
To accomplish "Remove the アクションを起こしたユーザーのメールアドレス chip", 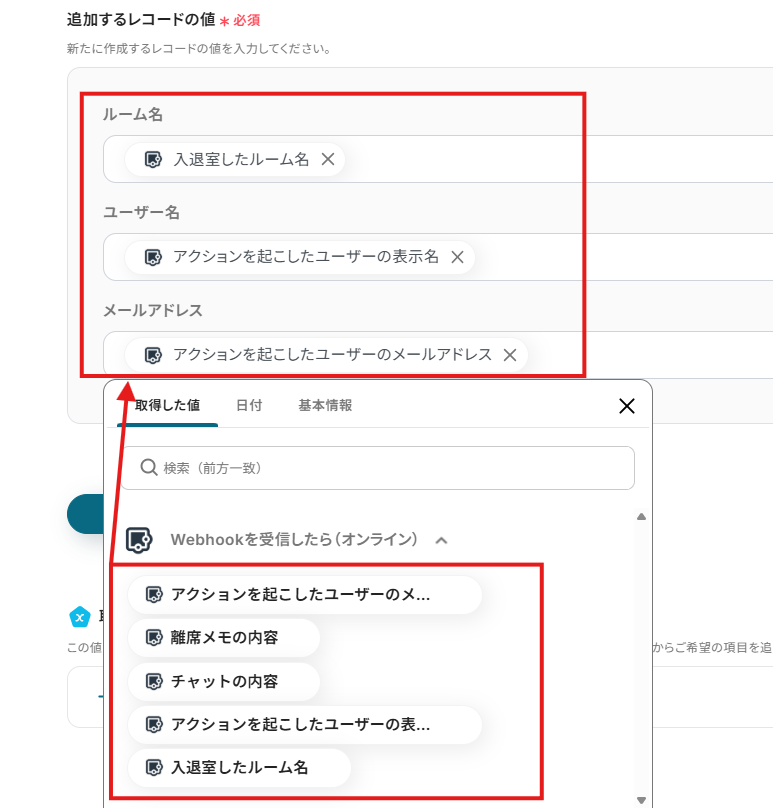I will click(x=510, y=355).
